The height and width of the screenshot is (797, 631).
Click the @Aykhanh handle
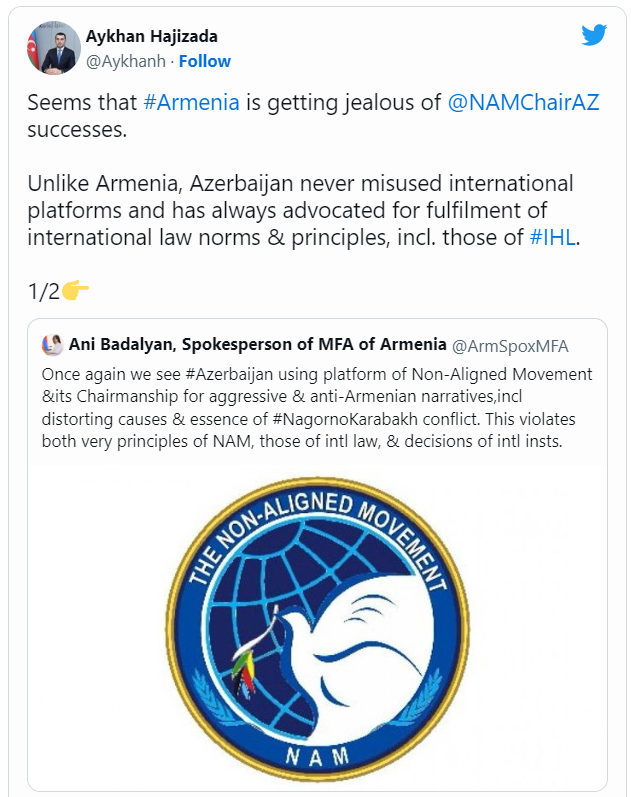click(127, 61)
